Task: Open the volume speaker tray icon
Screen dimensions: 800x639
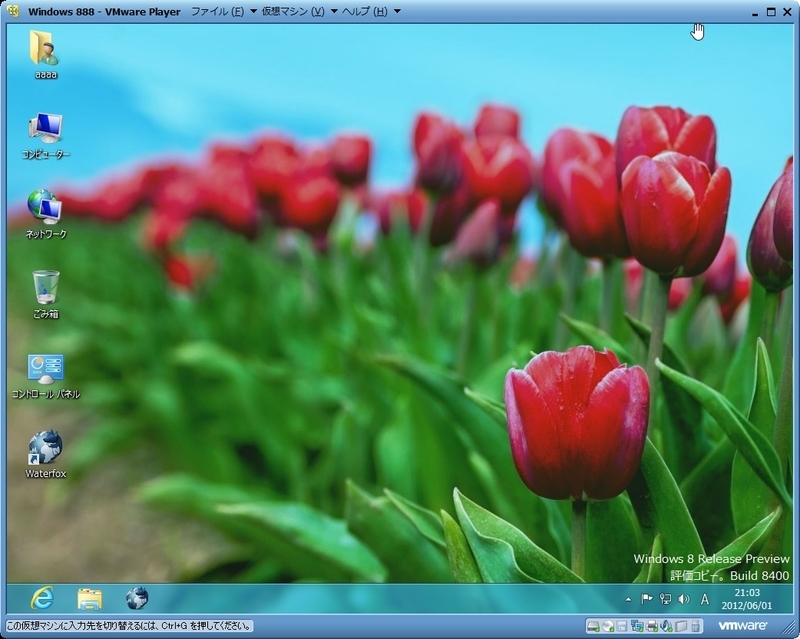Action: 684,599
